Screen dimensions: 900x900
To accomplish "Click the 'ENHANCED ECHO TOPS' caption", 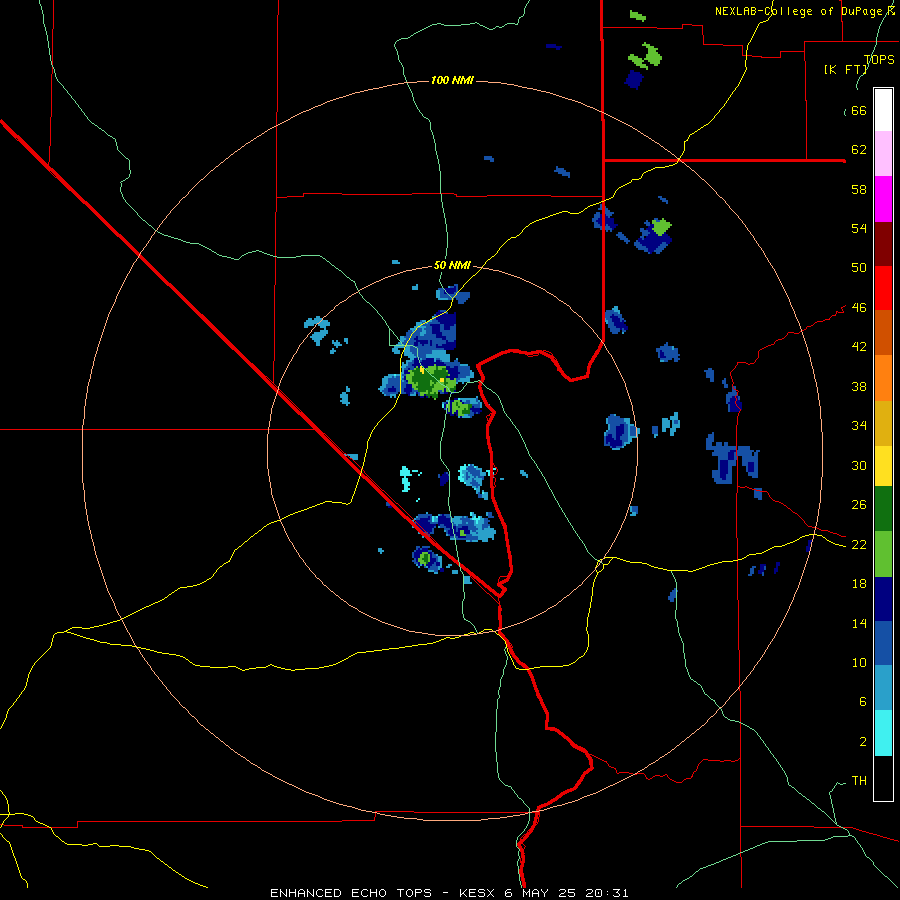I will (351, 893).
